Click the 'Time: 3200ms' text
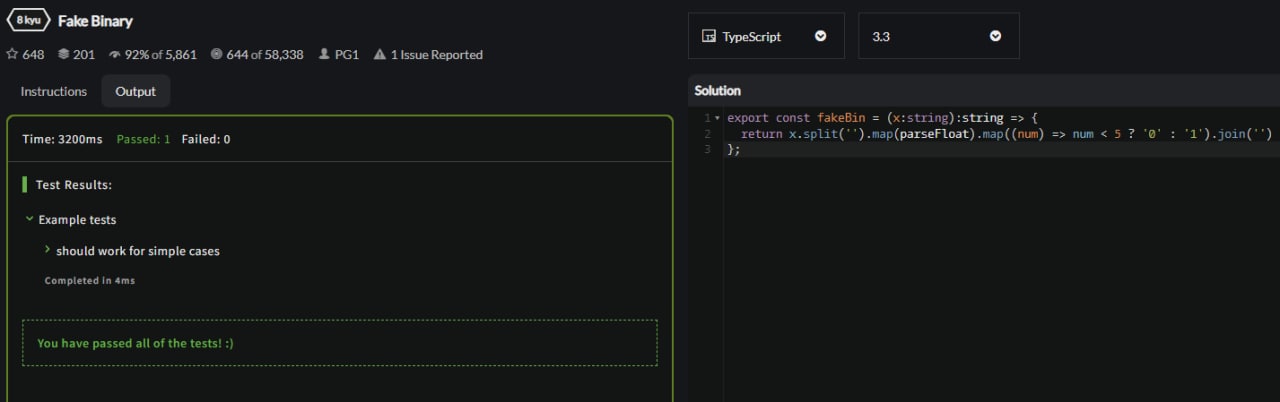The image size is (1280, 402). click(62, 139)
